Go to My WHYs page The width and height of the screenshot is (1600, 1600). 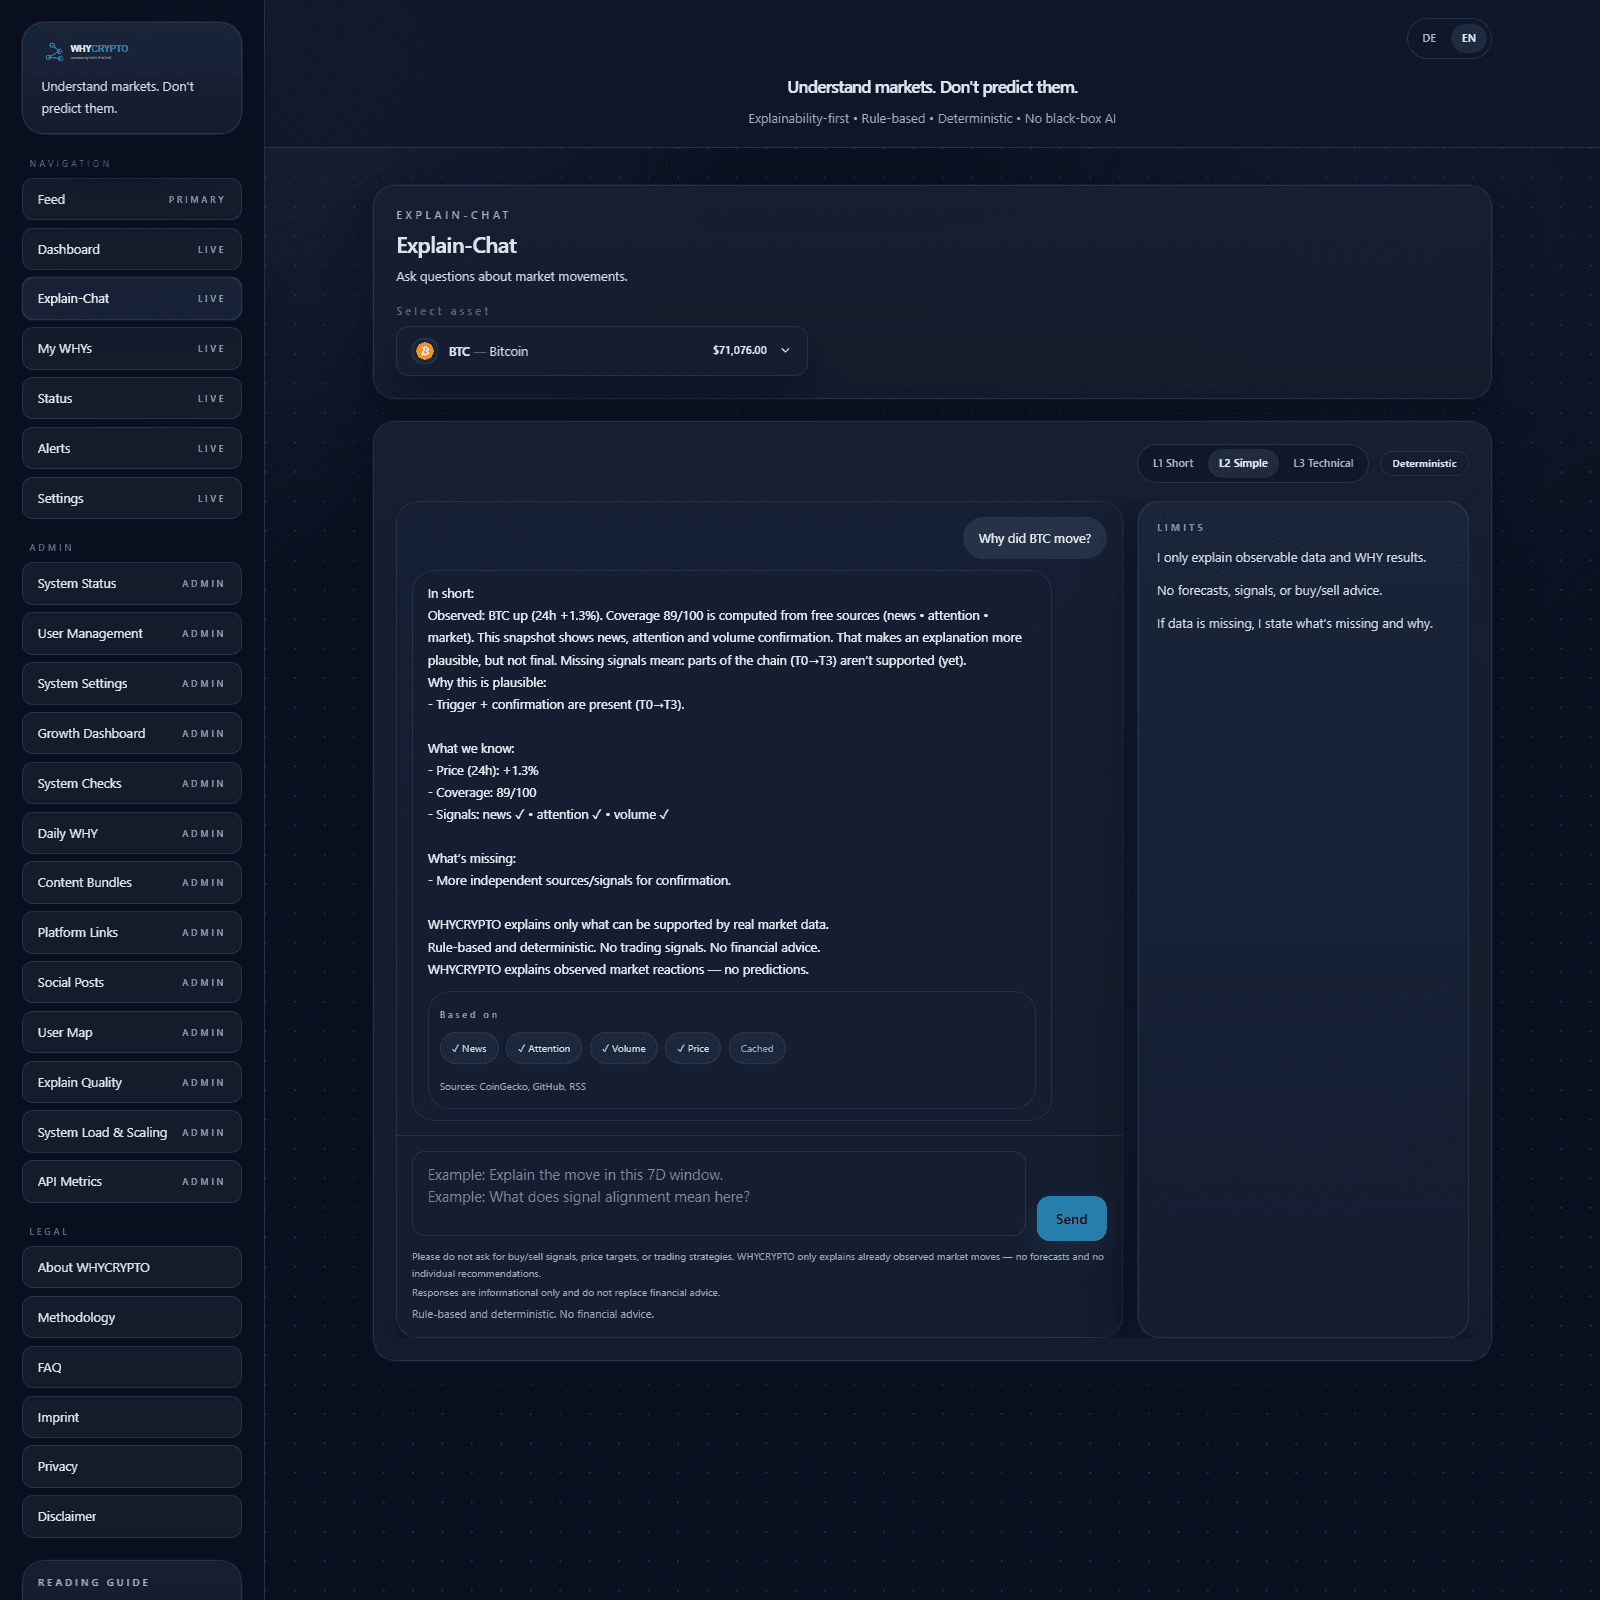(131, 349)
